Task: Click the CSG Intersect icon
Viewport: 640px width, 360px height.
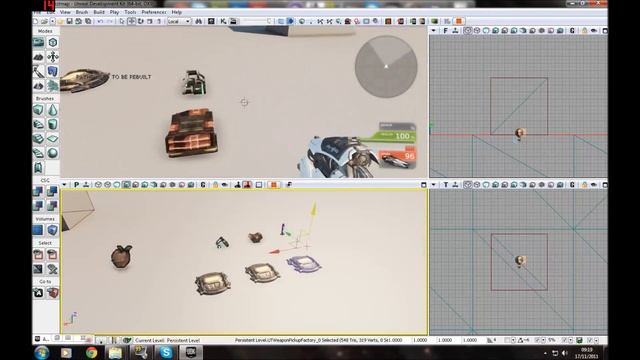Action: [38, 205]
